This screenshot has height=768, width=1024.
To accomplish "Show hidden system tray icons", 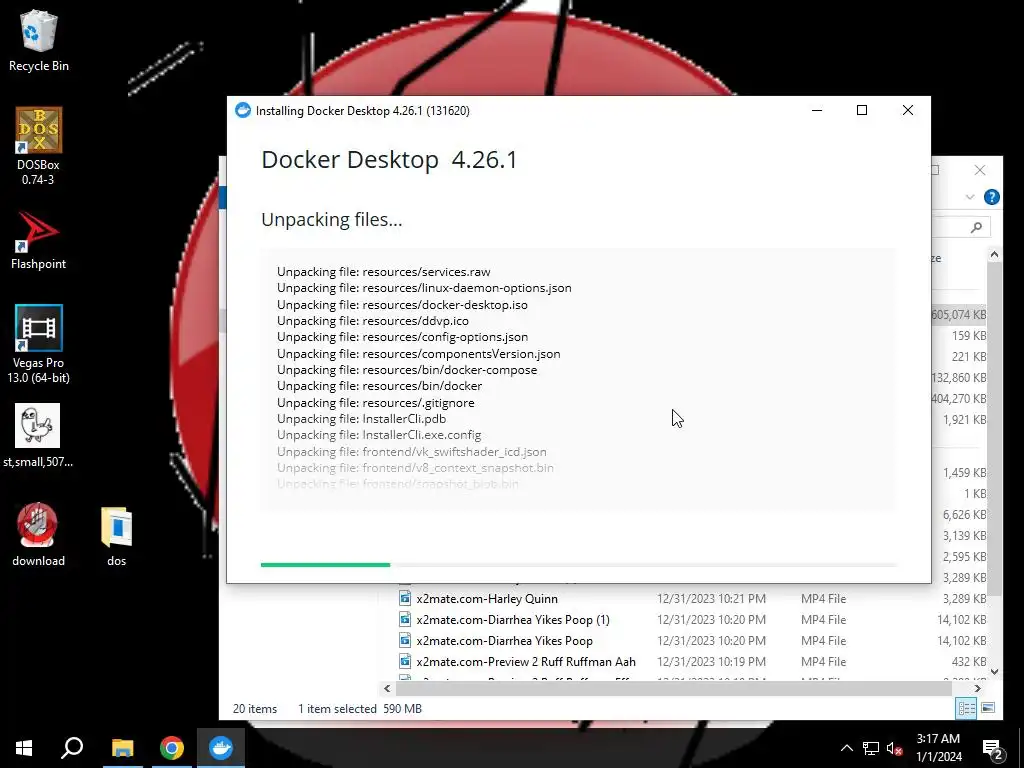I will point(846,748).
